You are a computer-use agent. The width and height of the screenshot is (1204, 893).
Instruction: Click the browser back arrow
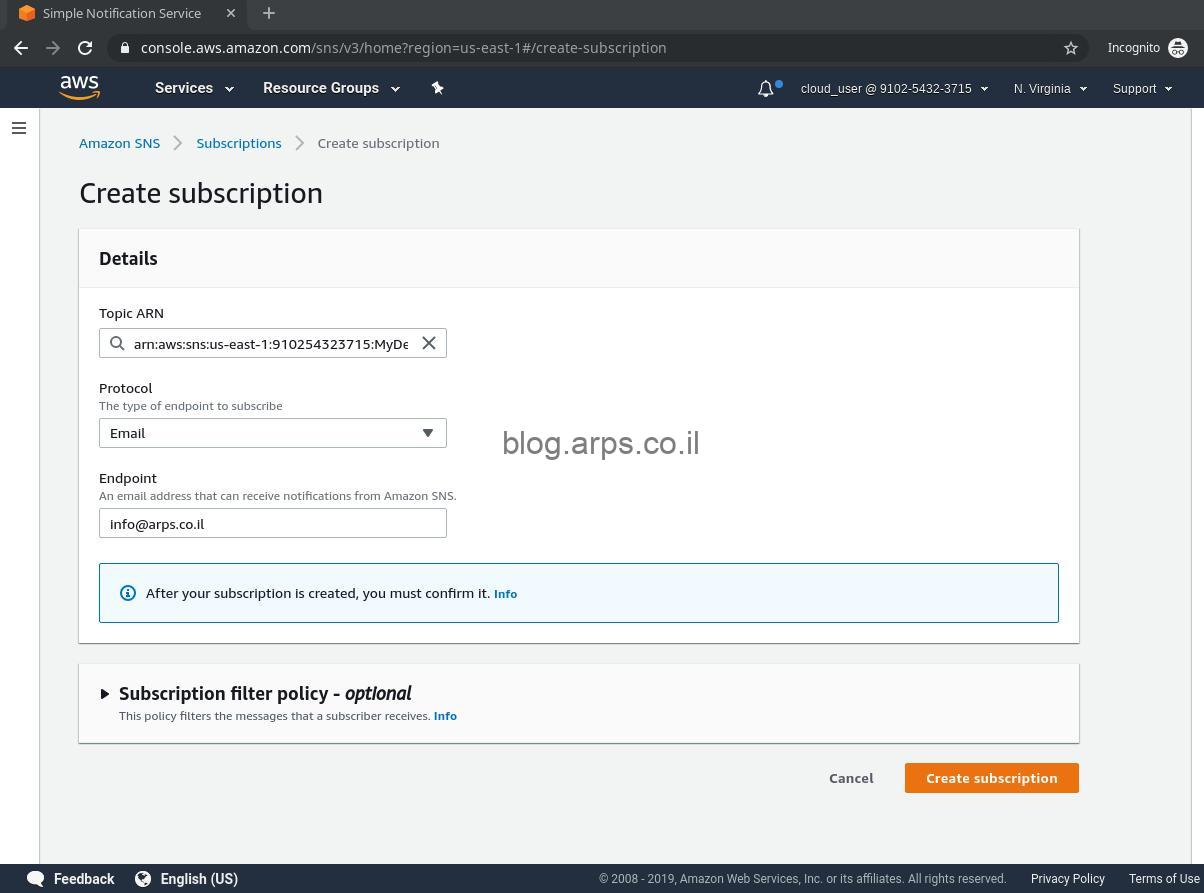pyautogui.click(x=21, y=48)
